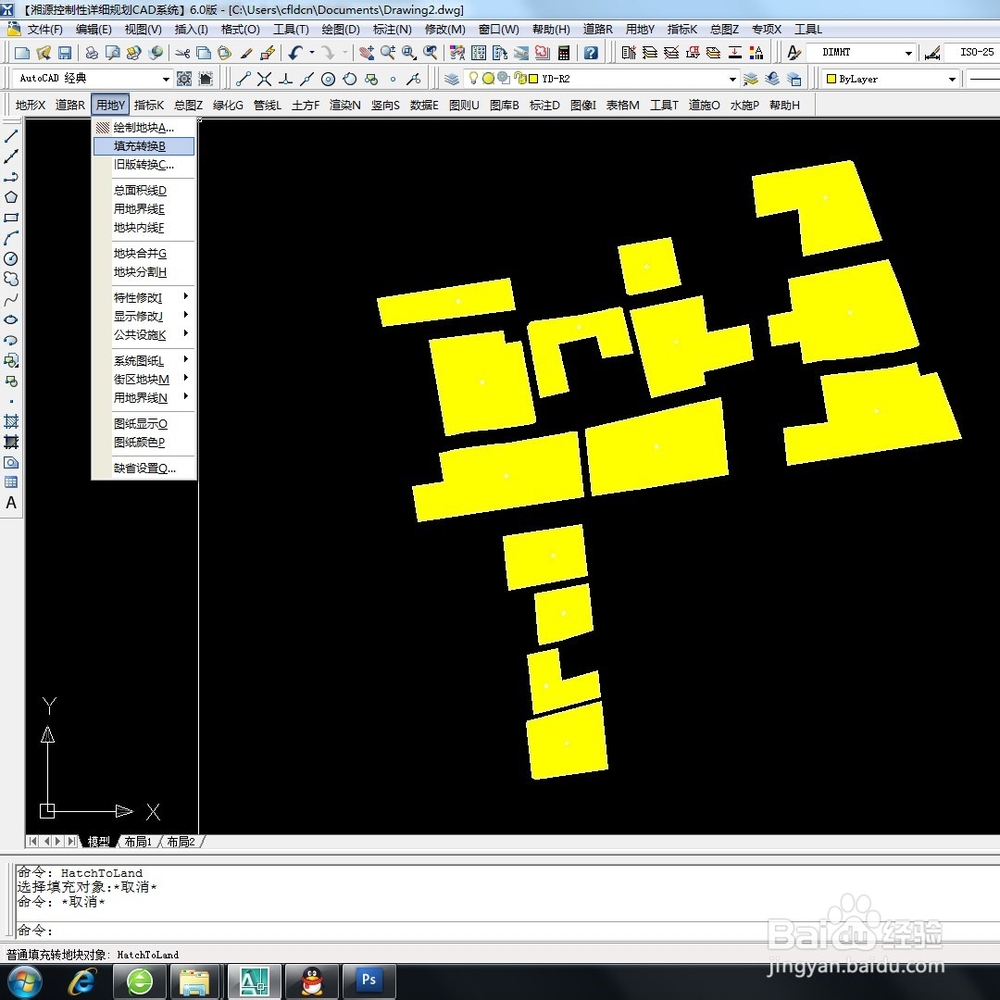Open the ByLayer color dropdown
Viewport: 1000px width, 1000px height.
click(x=952, y=79)
